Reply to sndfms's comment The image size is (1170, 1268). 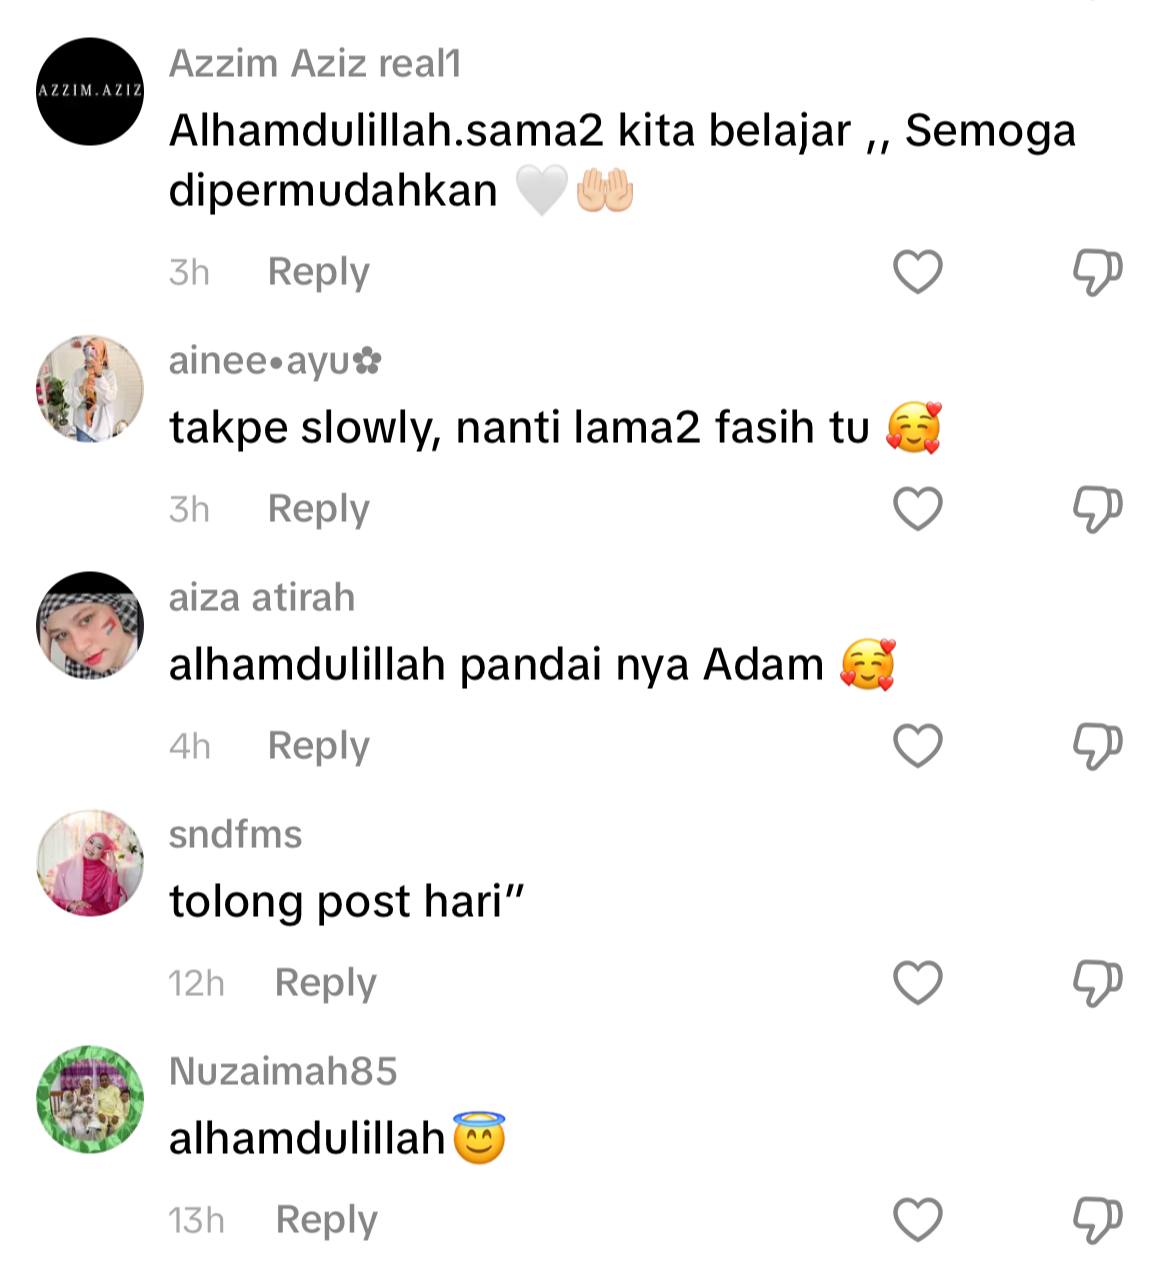[325, 983]
